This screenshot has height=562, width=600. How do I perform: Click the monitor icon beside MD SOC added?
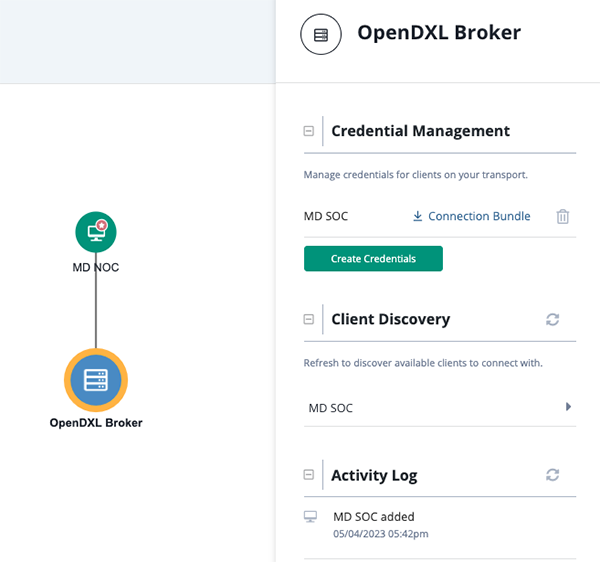click(x=310, y=516)
